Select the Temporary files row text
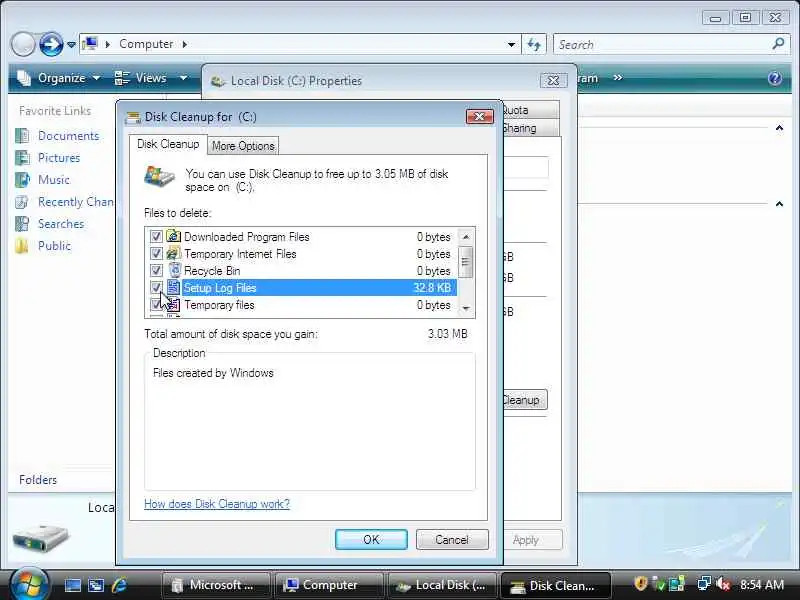 point(219,305)
